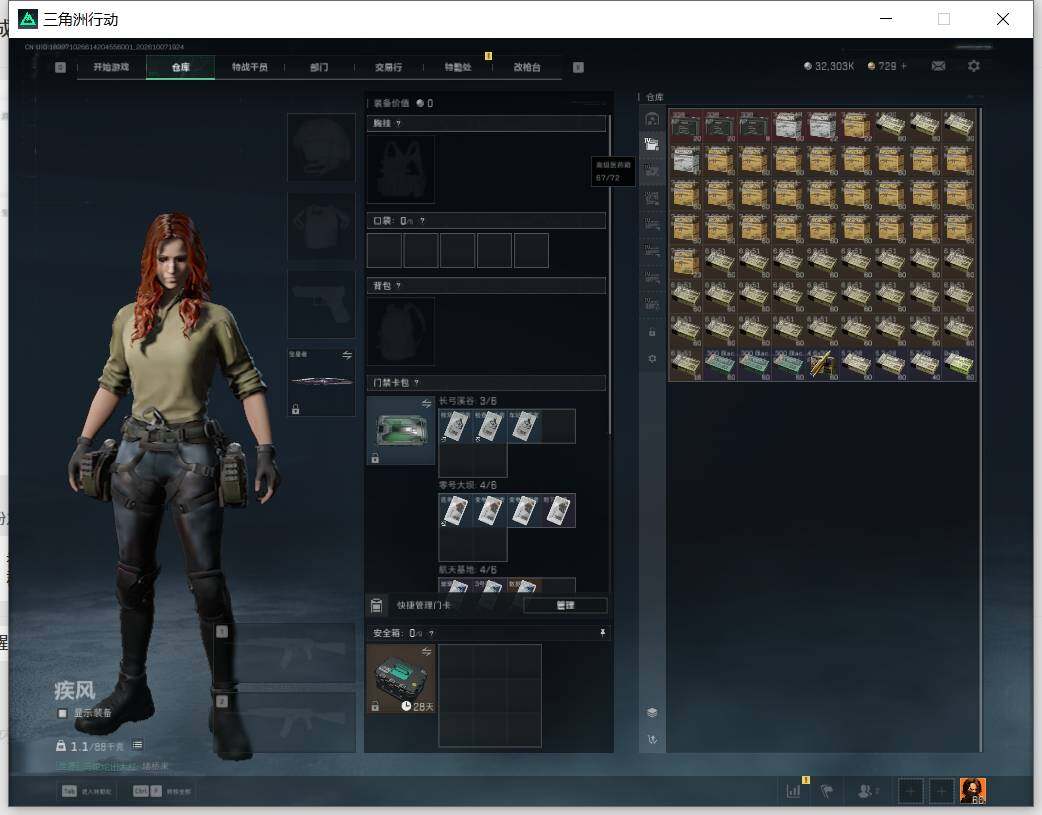Click the safe box thumbnail showing 28天
Screen dimensions: 1042x815
pos(401,679)
